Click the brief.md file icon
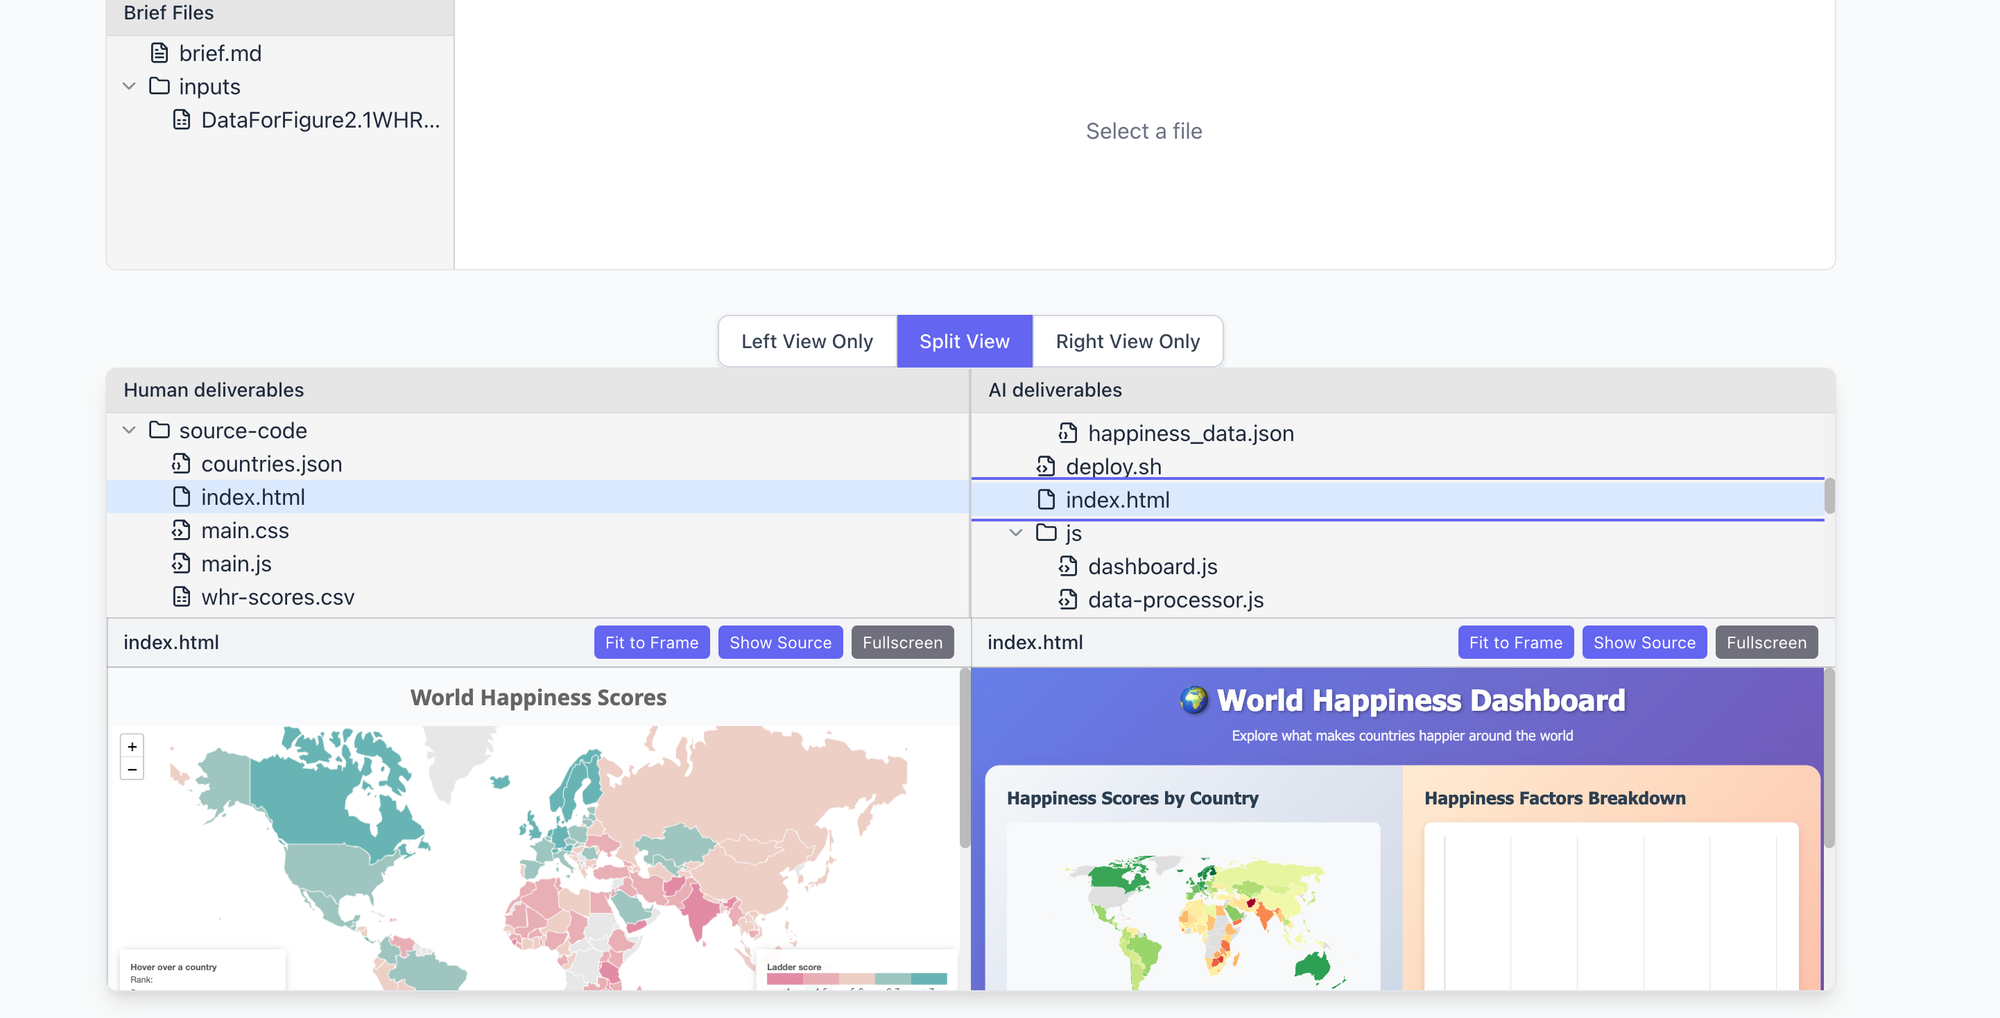The height and width of the screenshot is (1018, 2000). coord(159,53)
